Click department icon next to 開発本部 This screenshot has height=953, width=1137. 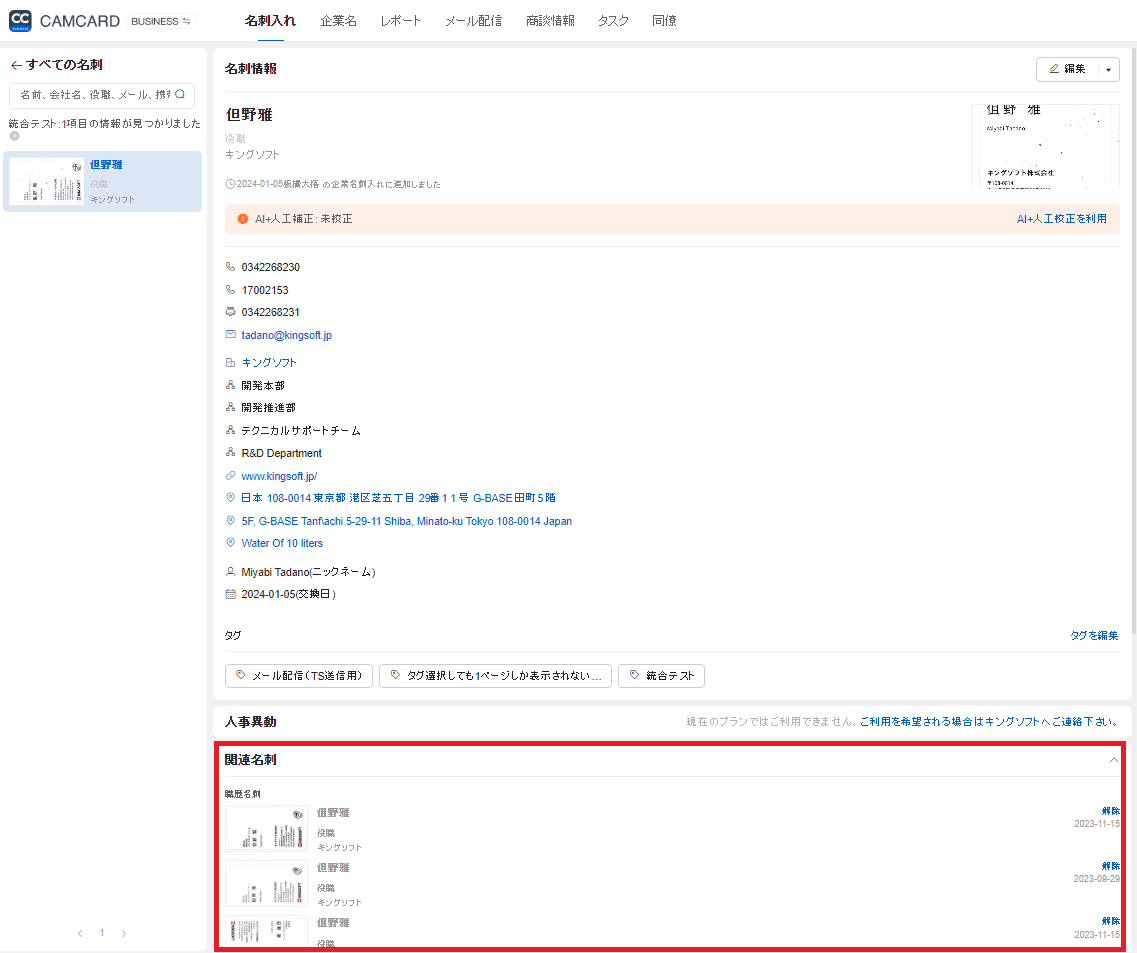point(231,385)
